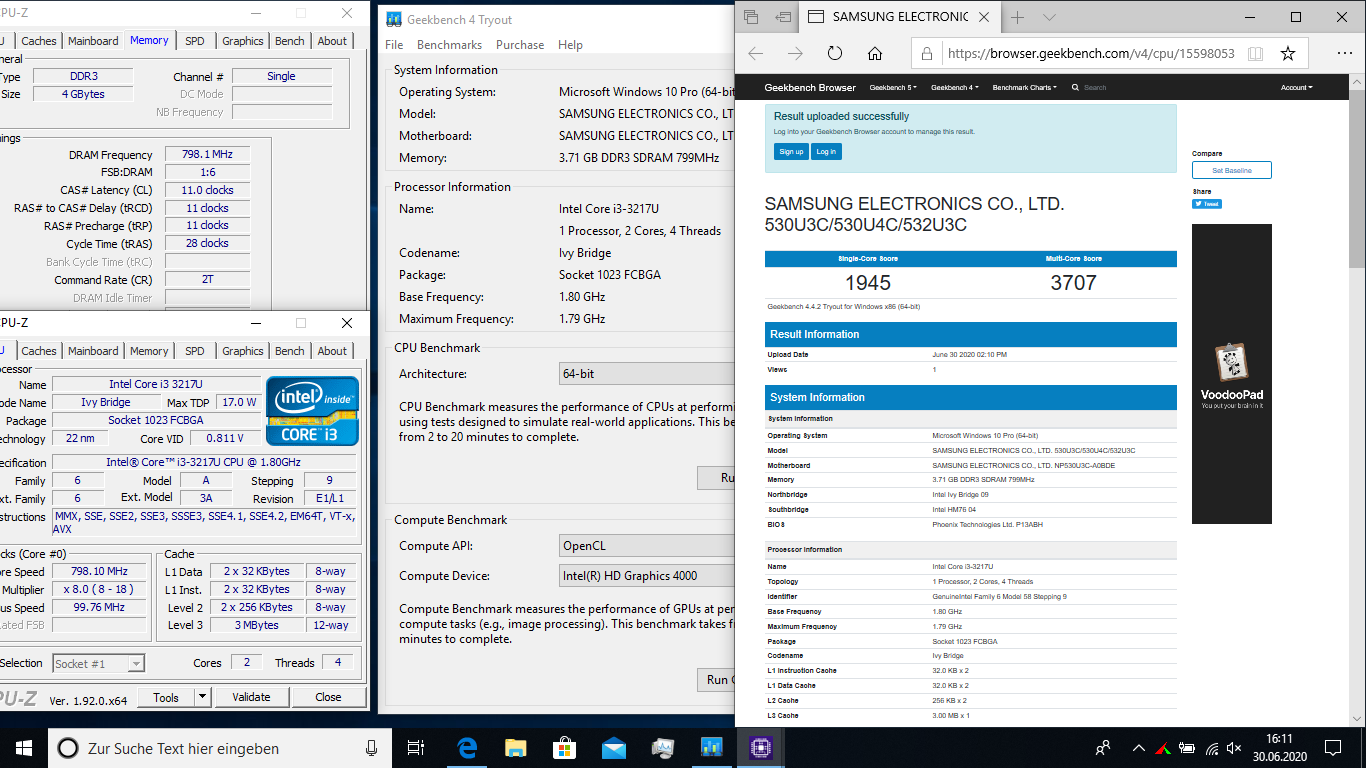This screenshot has width=1366, height=768.
Task: Open Graphics tab in CPU-Z processor window
Action: click(x=243, y=351)
